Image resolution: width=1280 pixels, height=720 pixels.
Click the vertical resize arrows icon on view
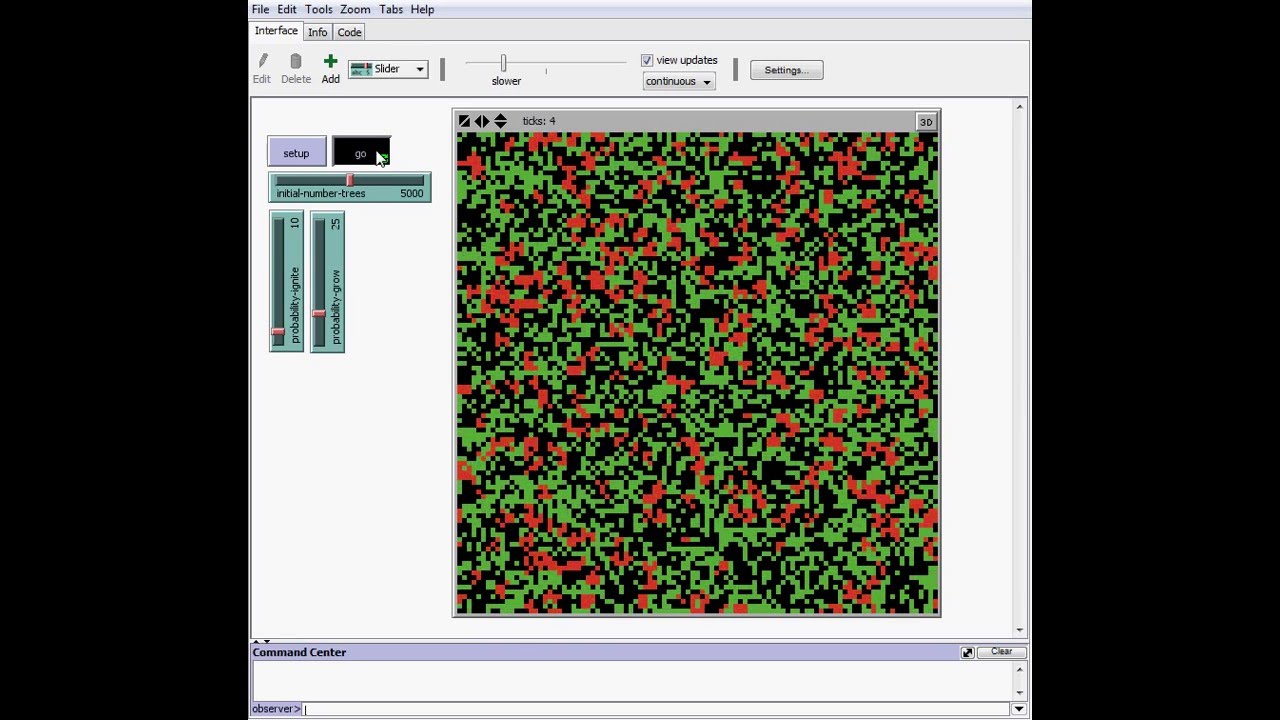(500, 121)
